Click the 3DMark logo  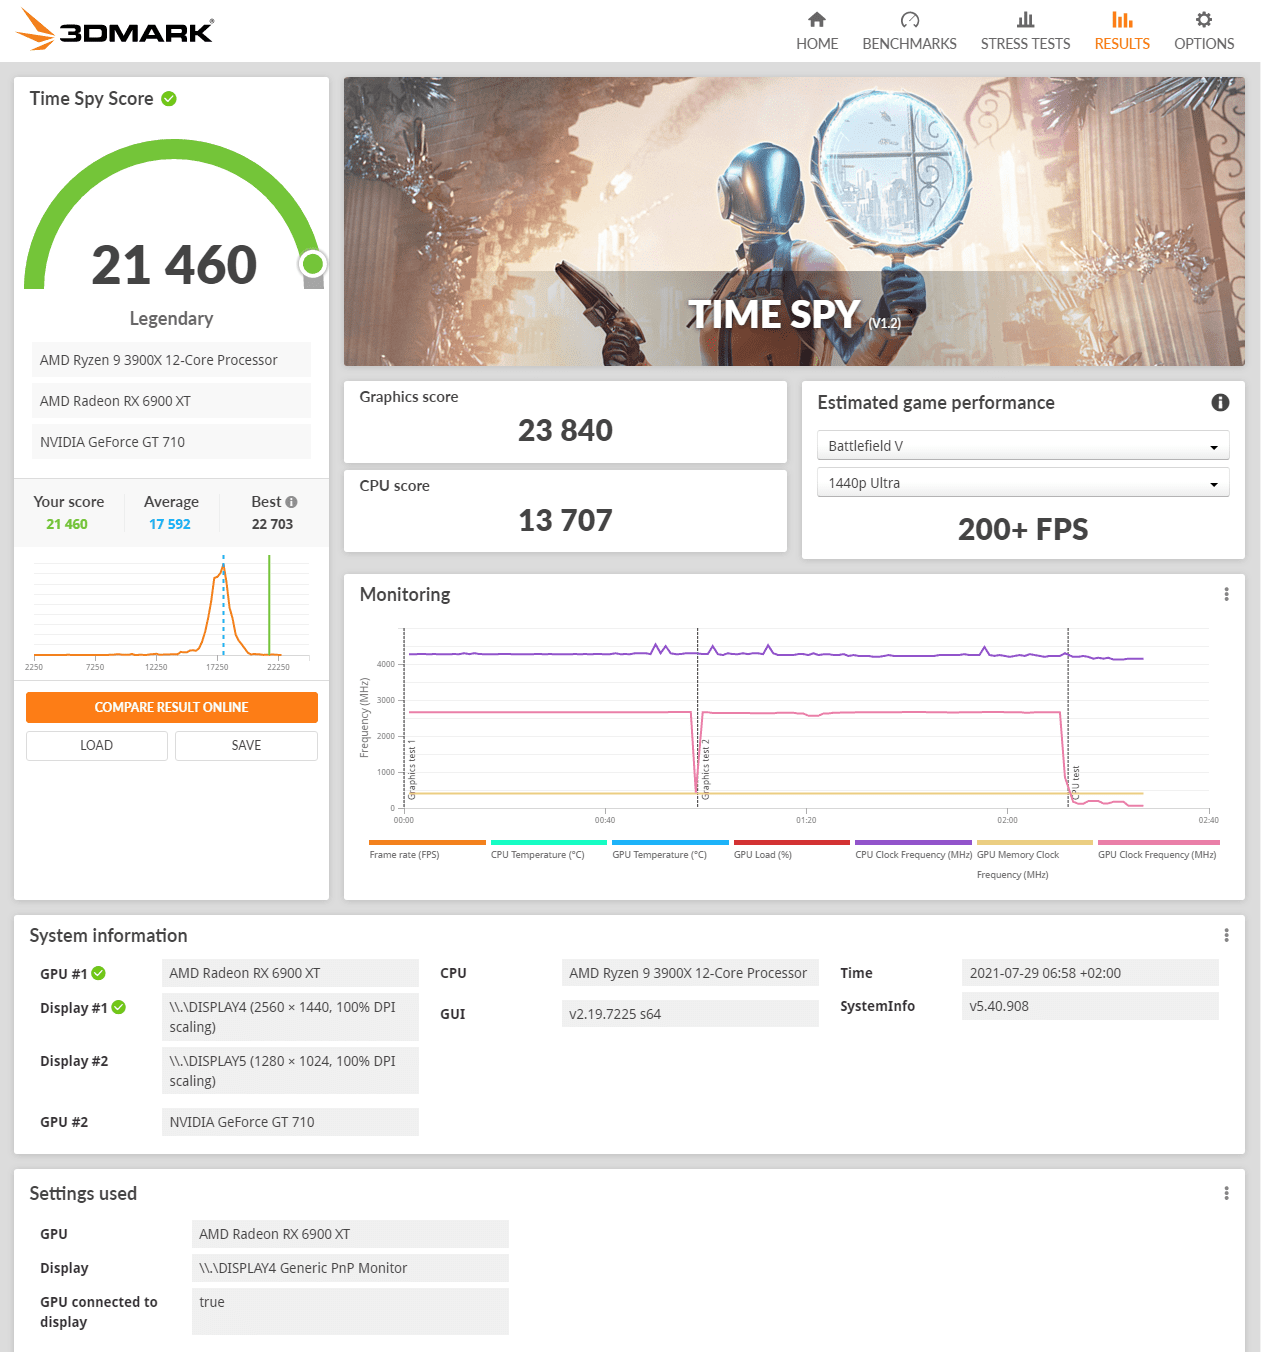pyautogui.click(x=115, y=30)
